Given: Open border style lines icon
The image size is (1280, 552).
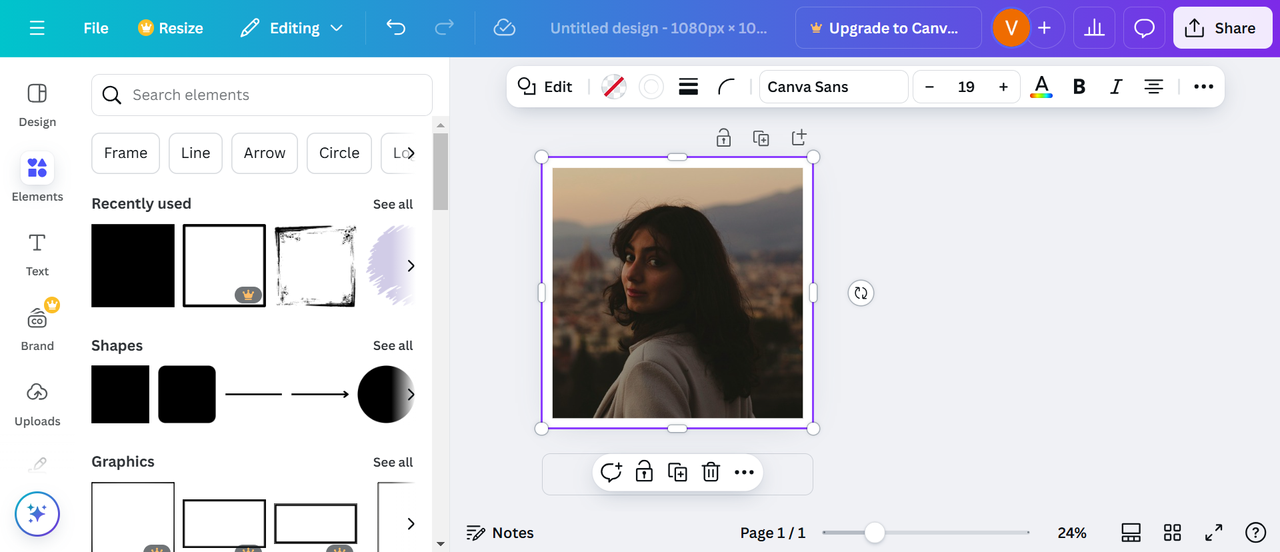Looking at the screenshot, I should pos(688,87).
